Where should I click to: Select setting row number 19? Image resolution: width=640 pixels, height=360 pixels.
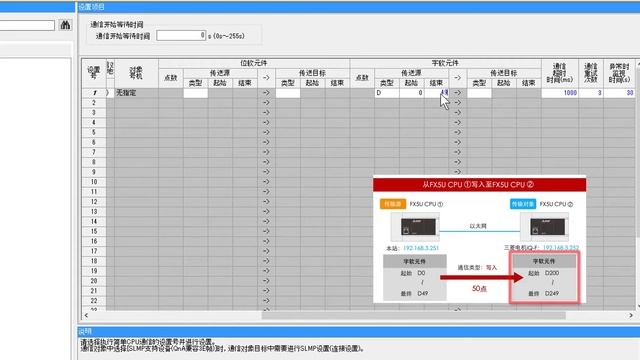(x=94, y=271)
